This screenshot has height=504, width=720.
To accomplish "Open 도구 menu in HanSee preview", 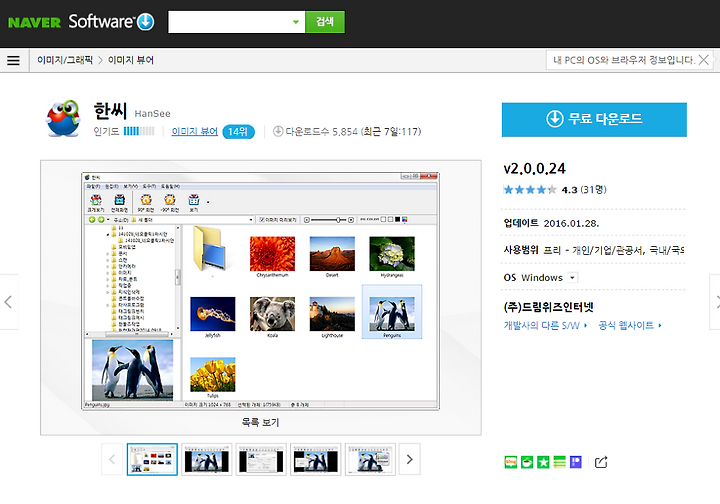I will point(149,186).
